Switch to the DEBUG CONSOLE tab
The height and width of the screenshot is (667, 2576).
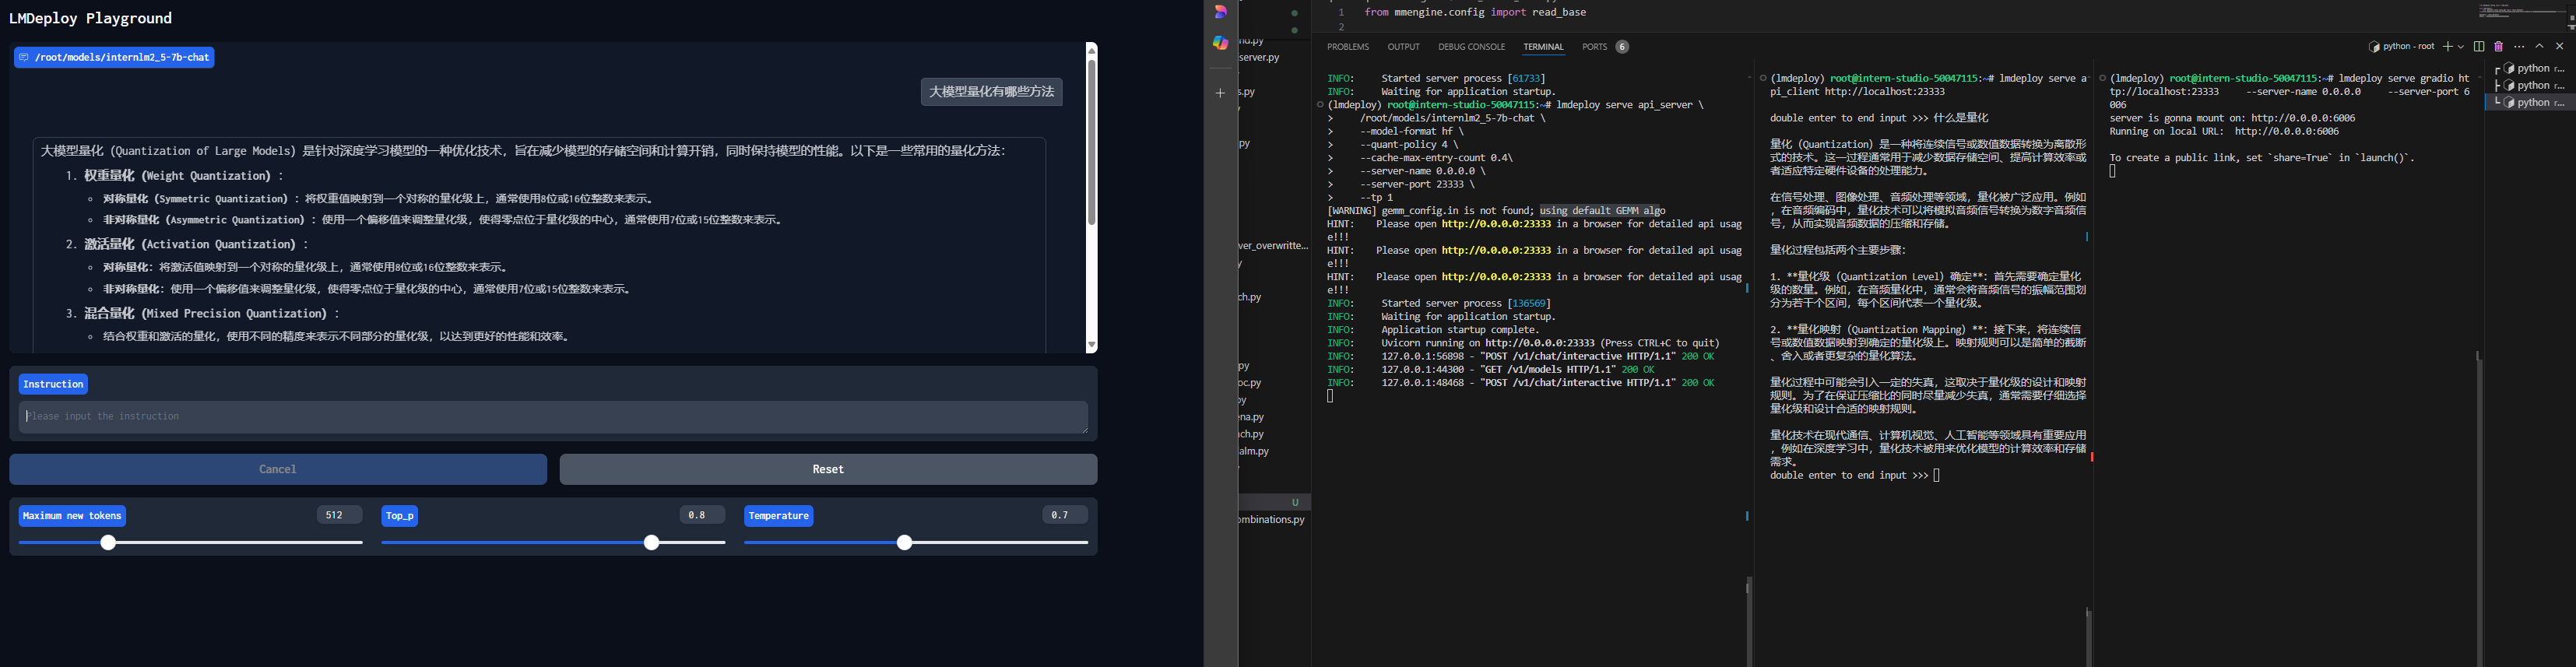click(1471, 47)
